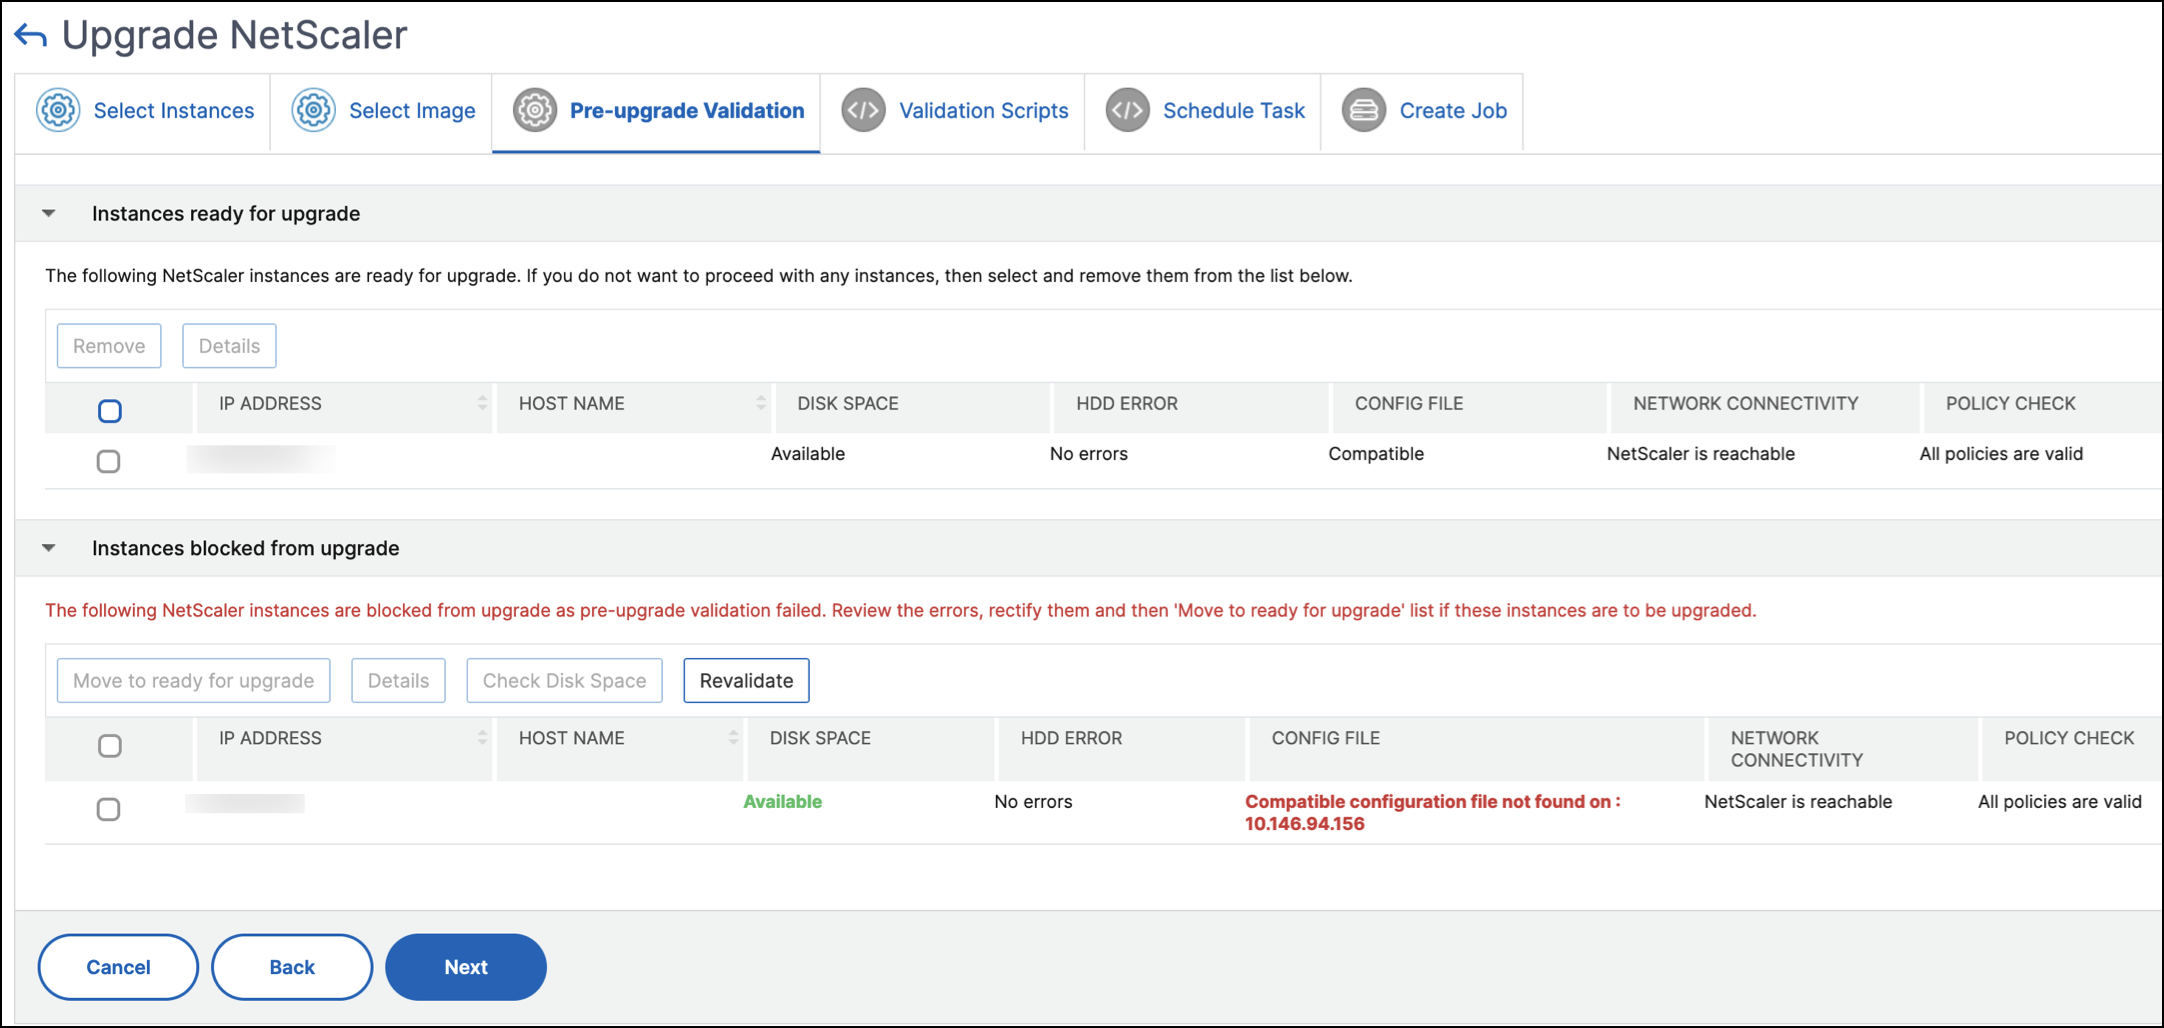This screenshot has height=1028, width=2164.
Task: Open the Schedule Task tab
Action: point(1233,111)
